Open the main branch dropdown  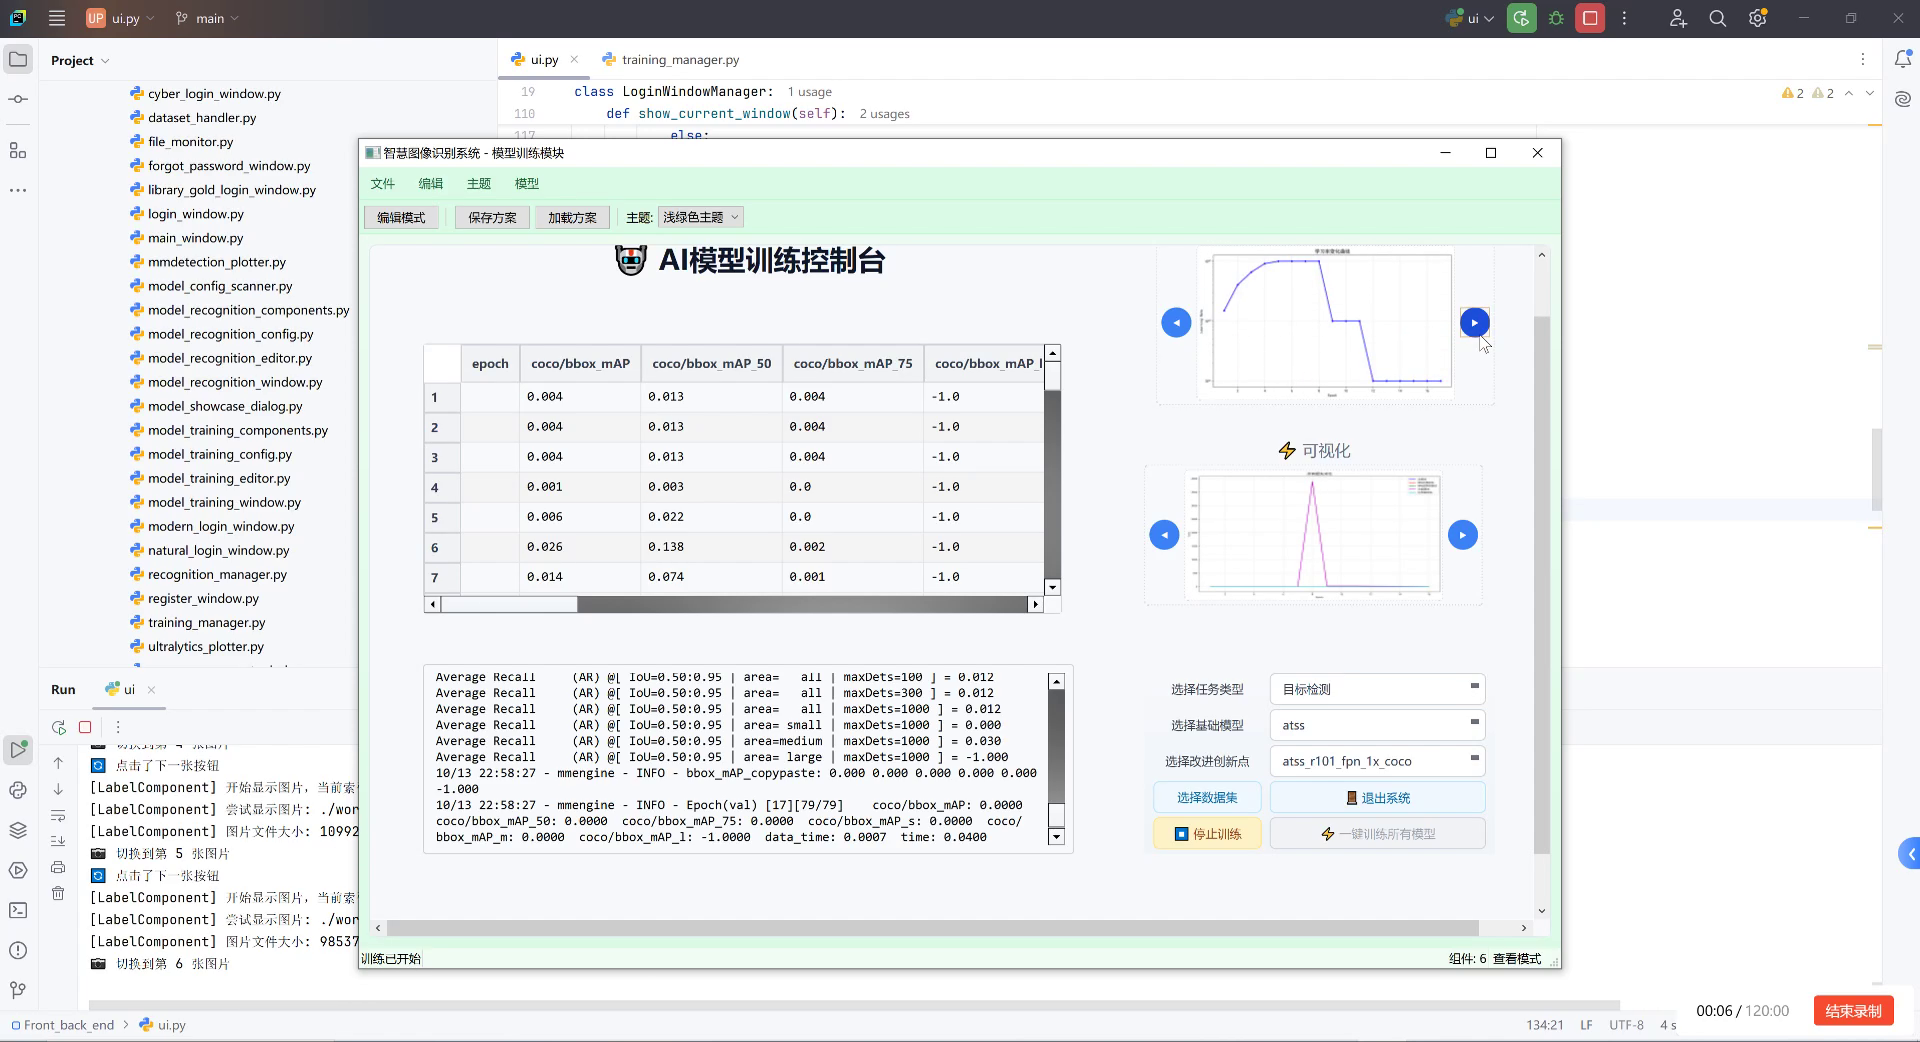click(x=207, y=18)
